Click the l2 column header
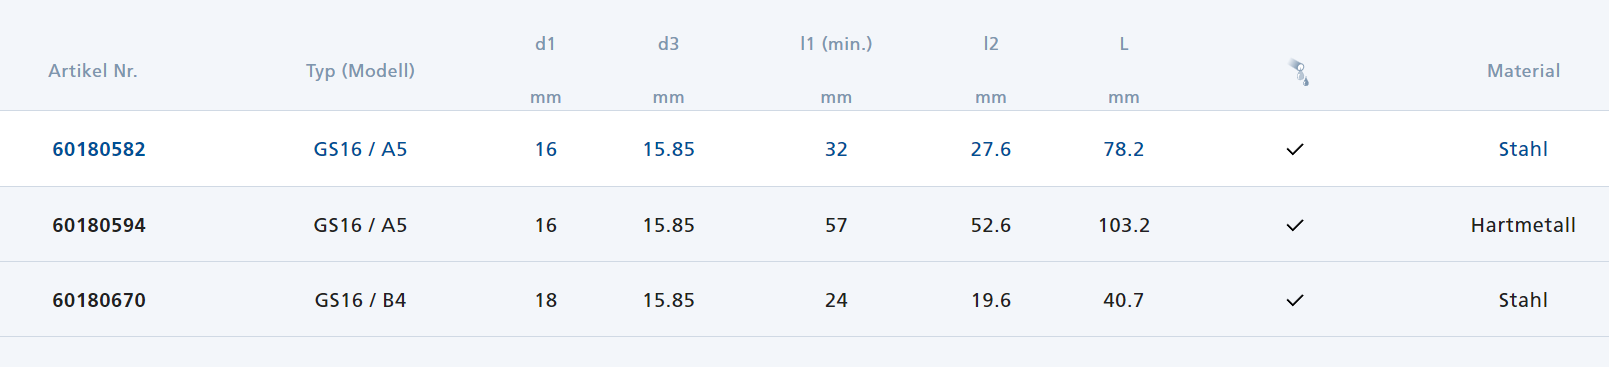1609x367 pixels. click(x=991, y=44)
